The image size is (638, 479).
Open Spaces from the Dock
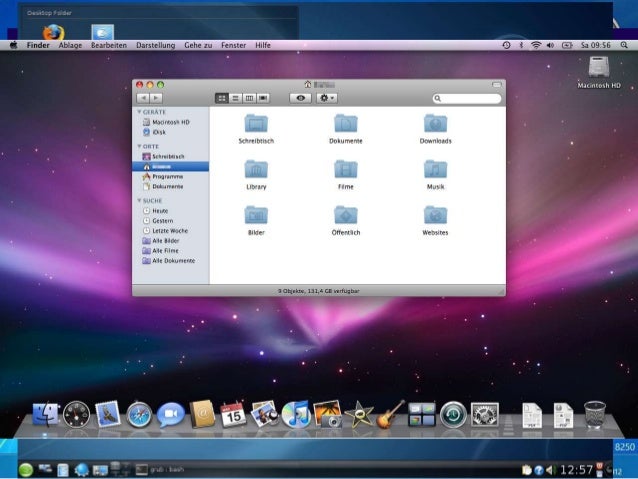pyautogui.click(x=422, y=415)
